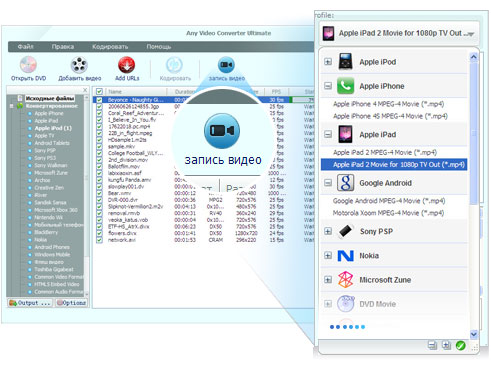Image resolution: width=491 pixels, height=379 pixels.
Task: Click the Open DVD disc icon
Action: pyautogui.click(x=28, y=64)
